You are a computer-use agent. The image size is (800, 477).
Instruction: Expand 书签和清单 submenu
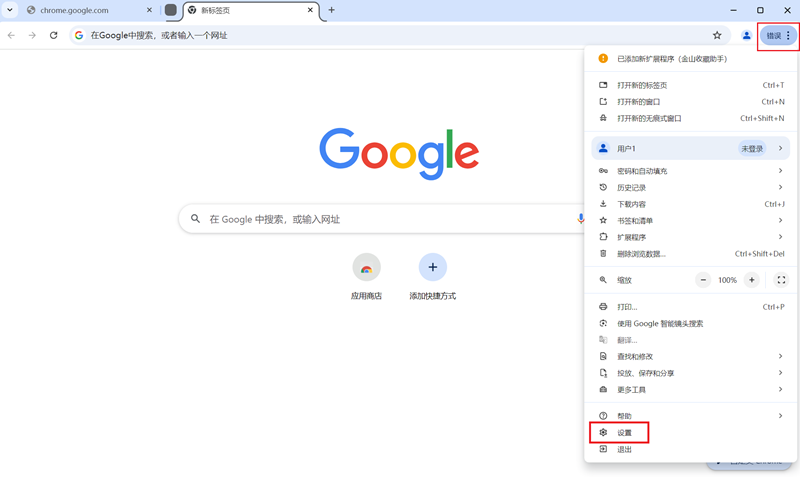691,220
